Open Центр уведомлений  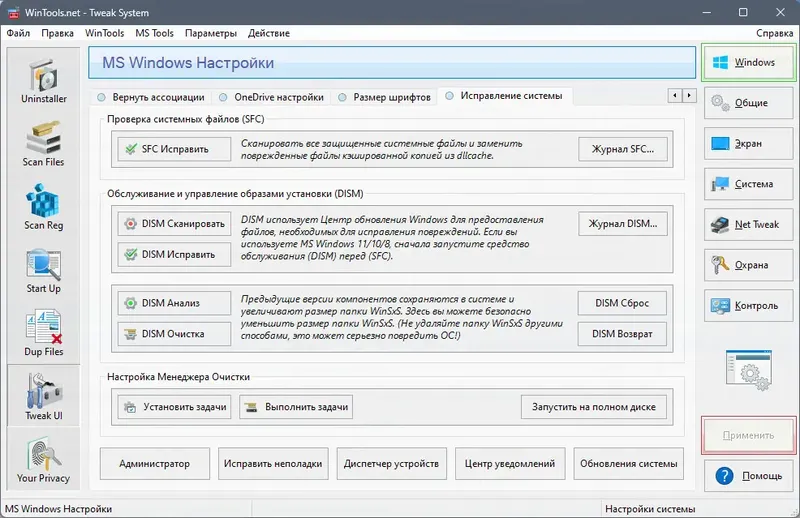(x=510, y=463)
